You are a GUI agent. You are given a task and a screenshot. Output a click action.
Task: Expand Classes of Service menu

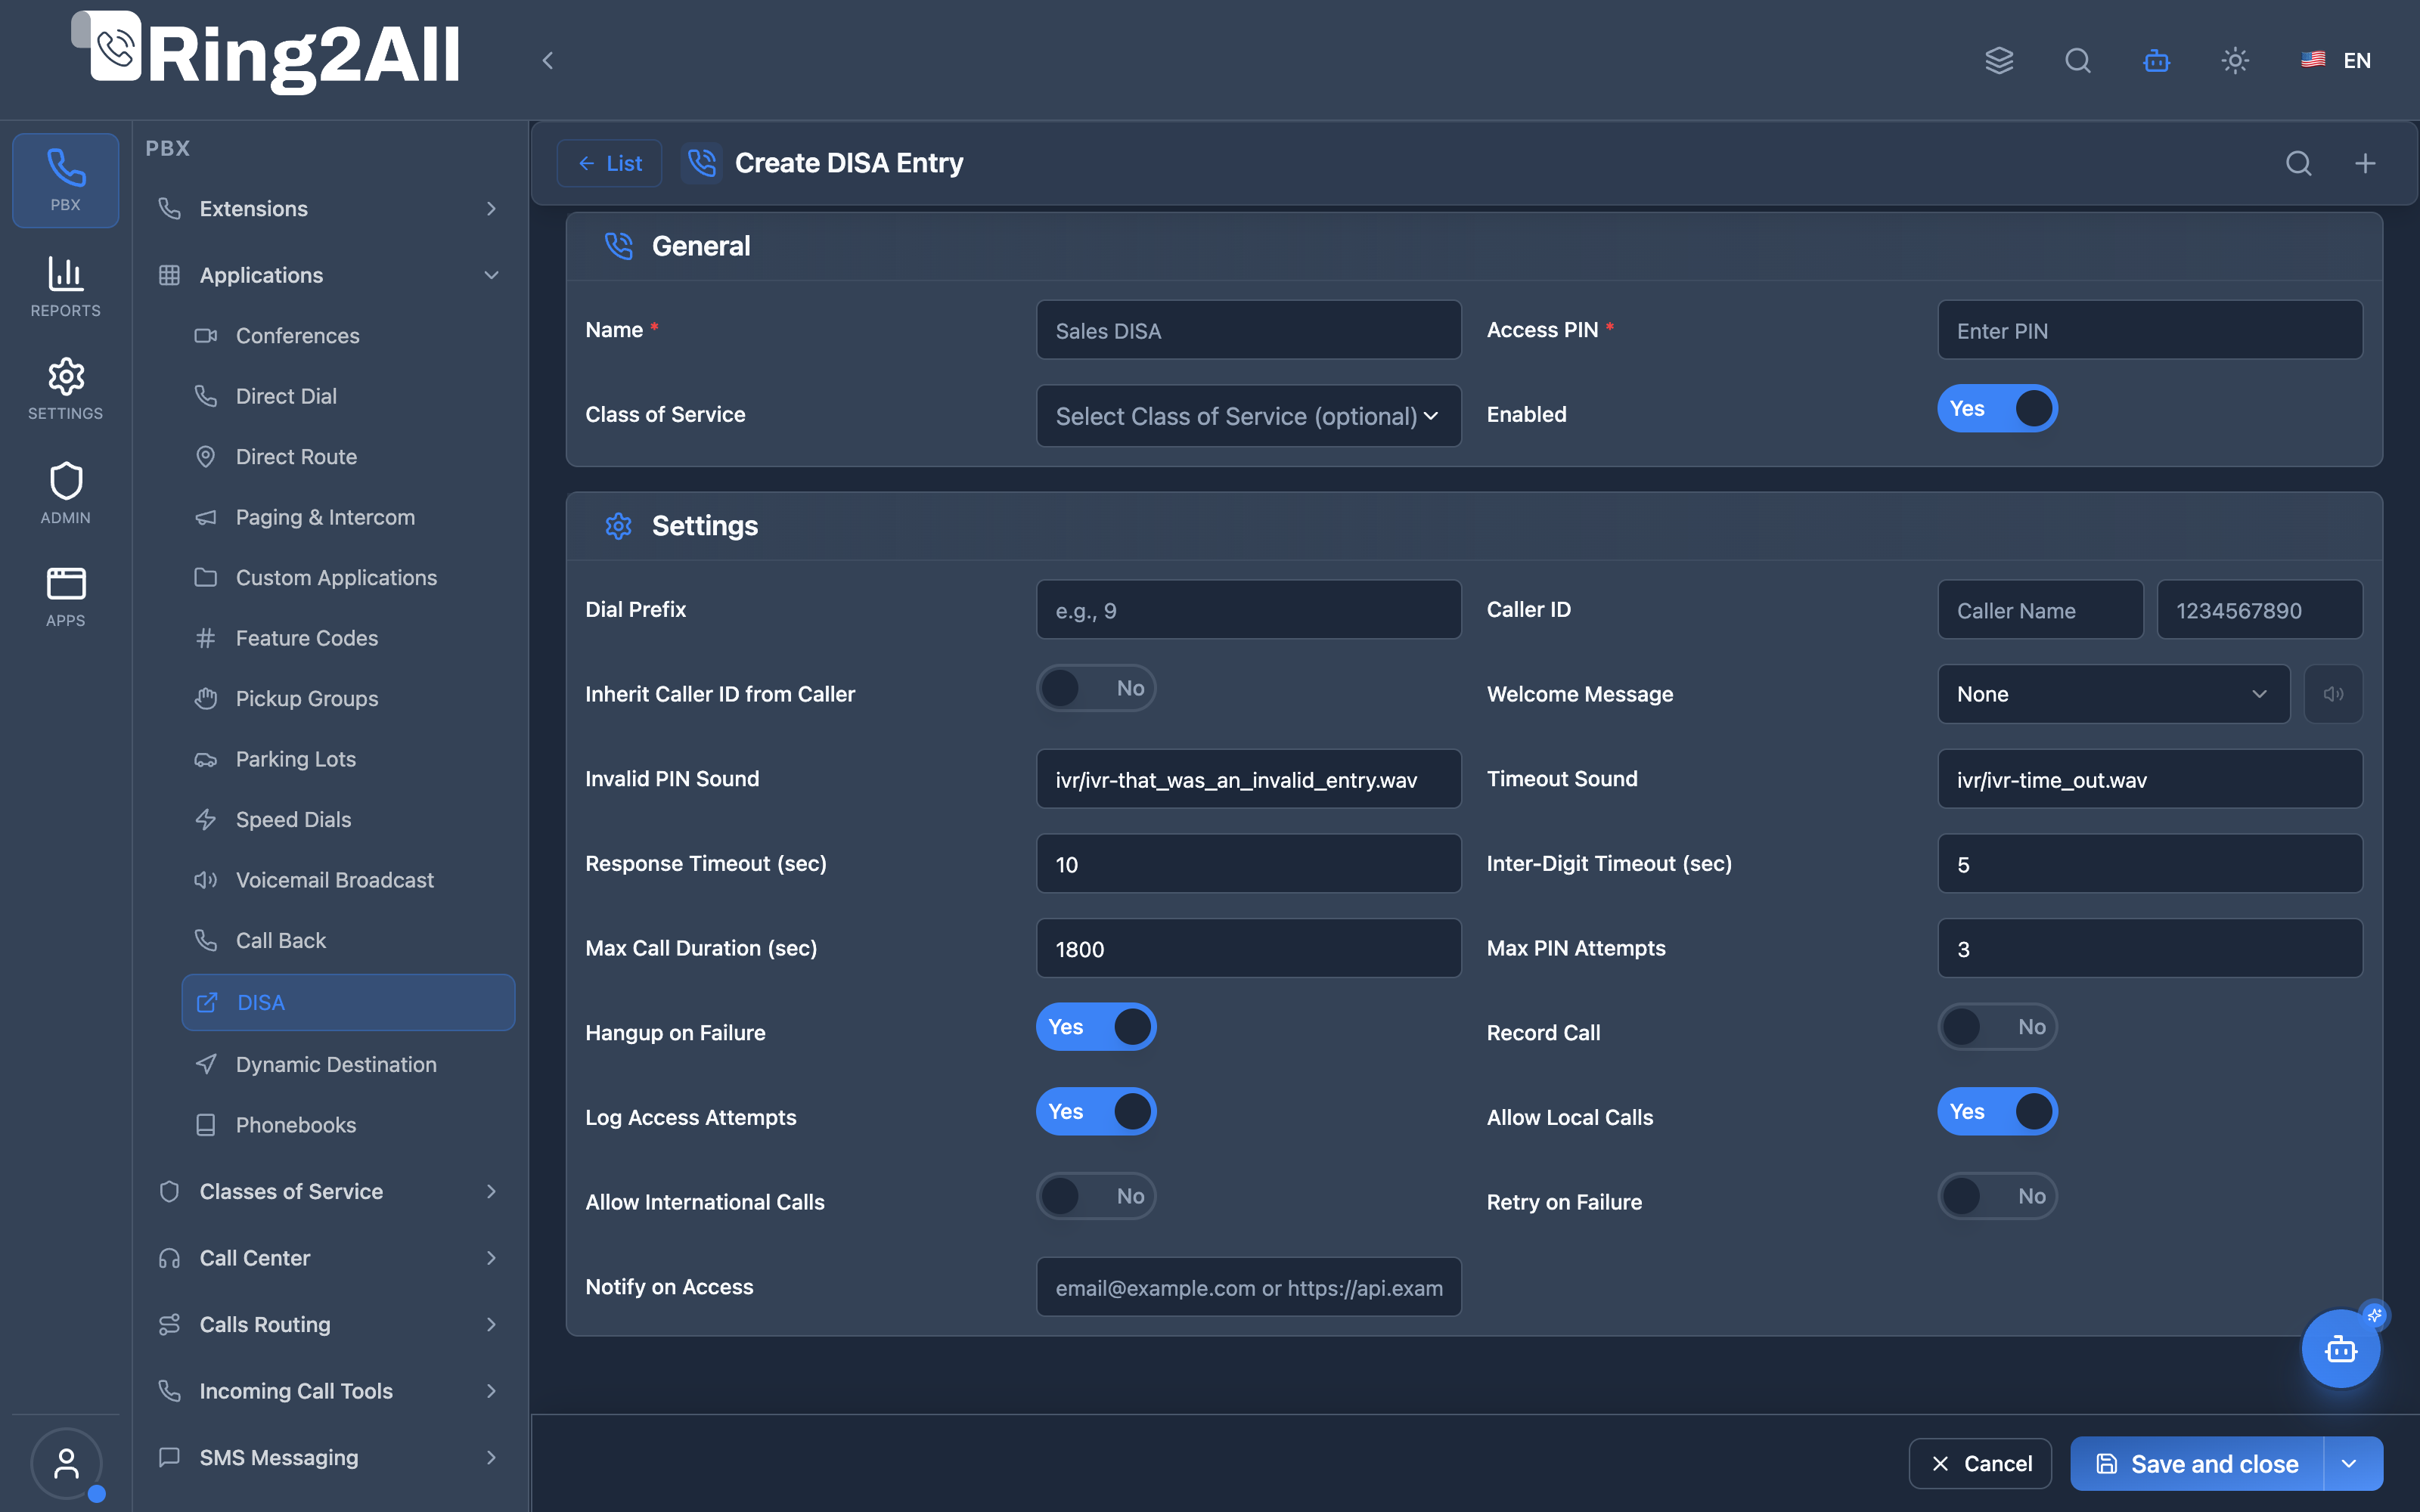(328, 1192)
